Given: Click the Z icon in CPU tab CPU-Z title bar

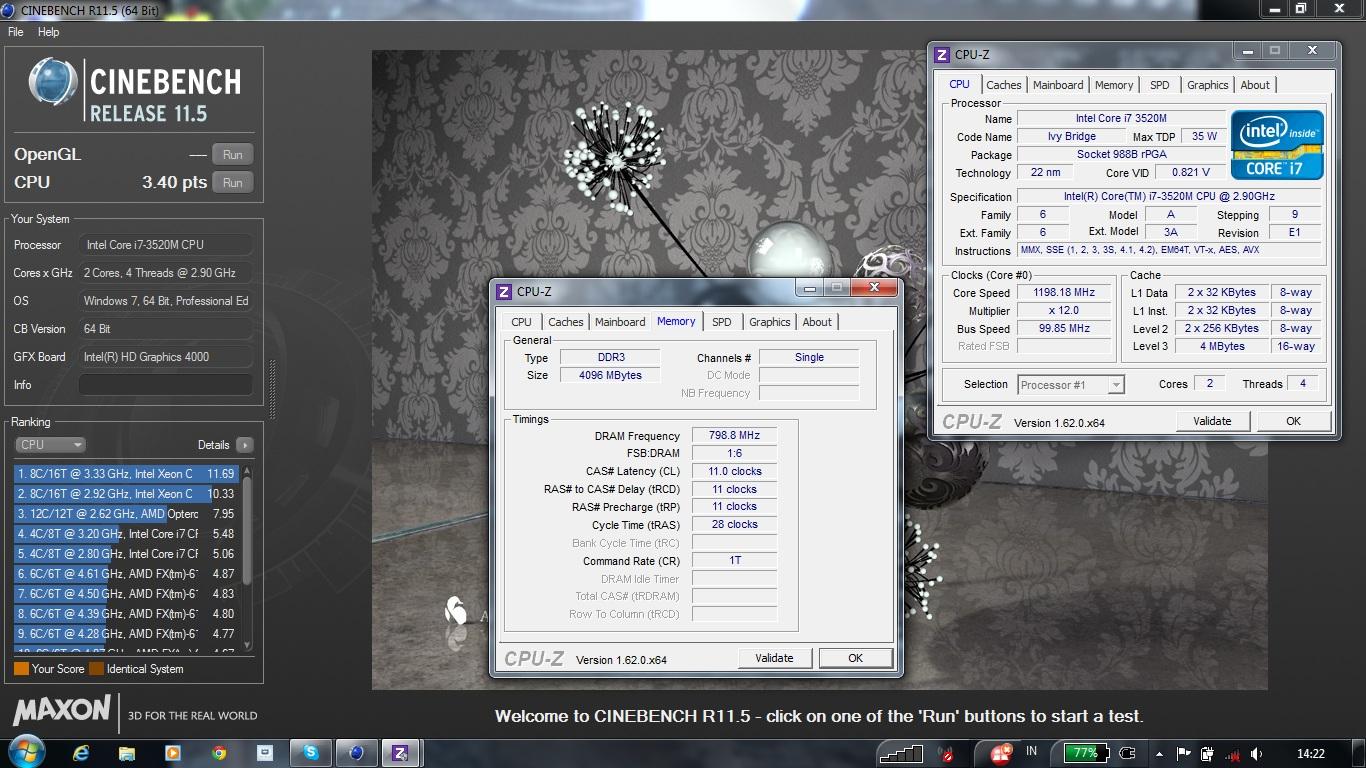Looking at the screenshot, I should [942, 55].
